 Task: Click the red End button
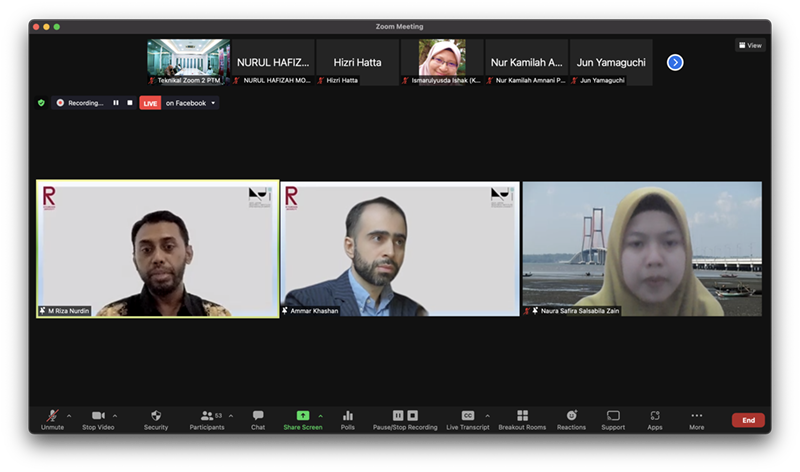point(747,420)
